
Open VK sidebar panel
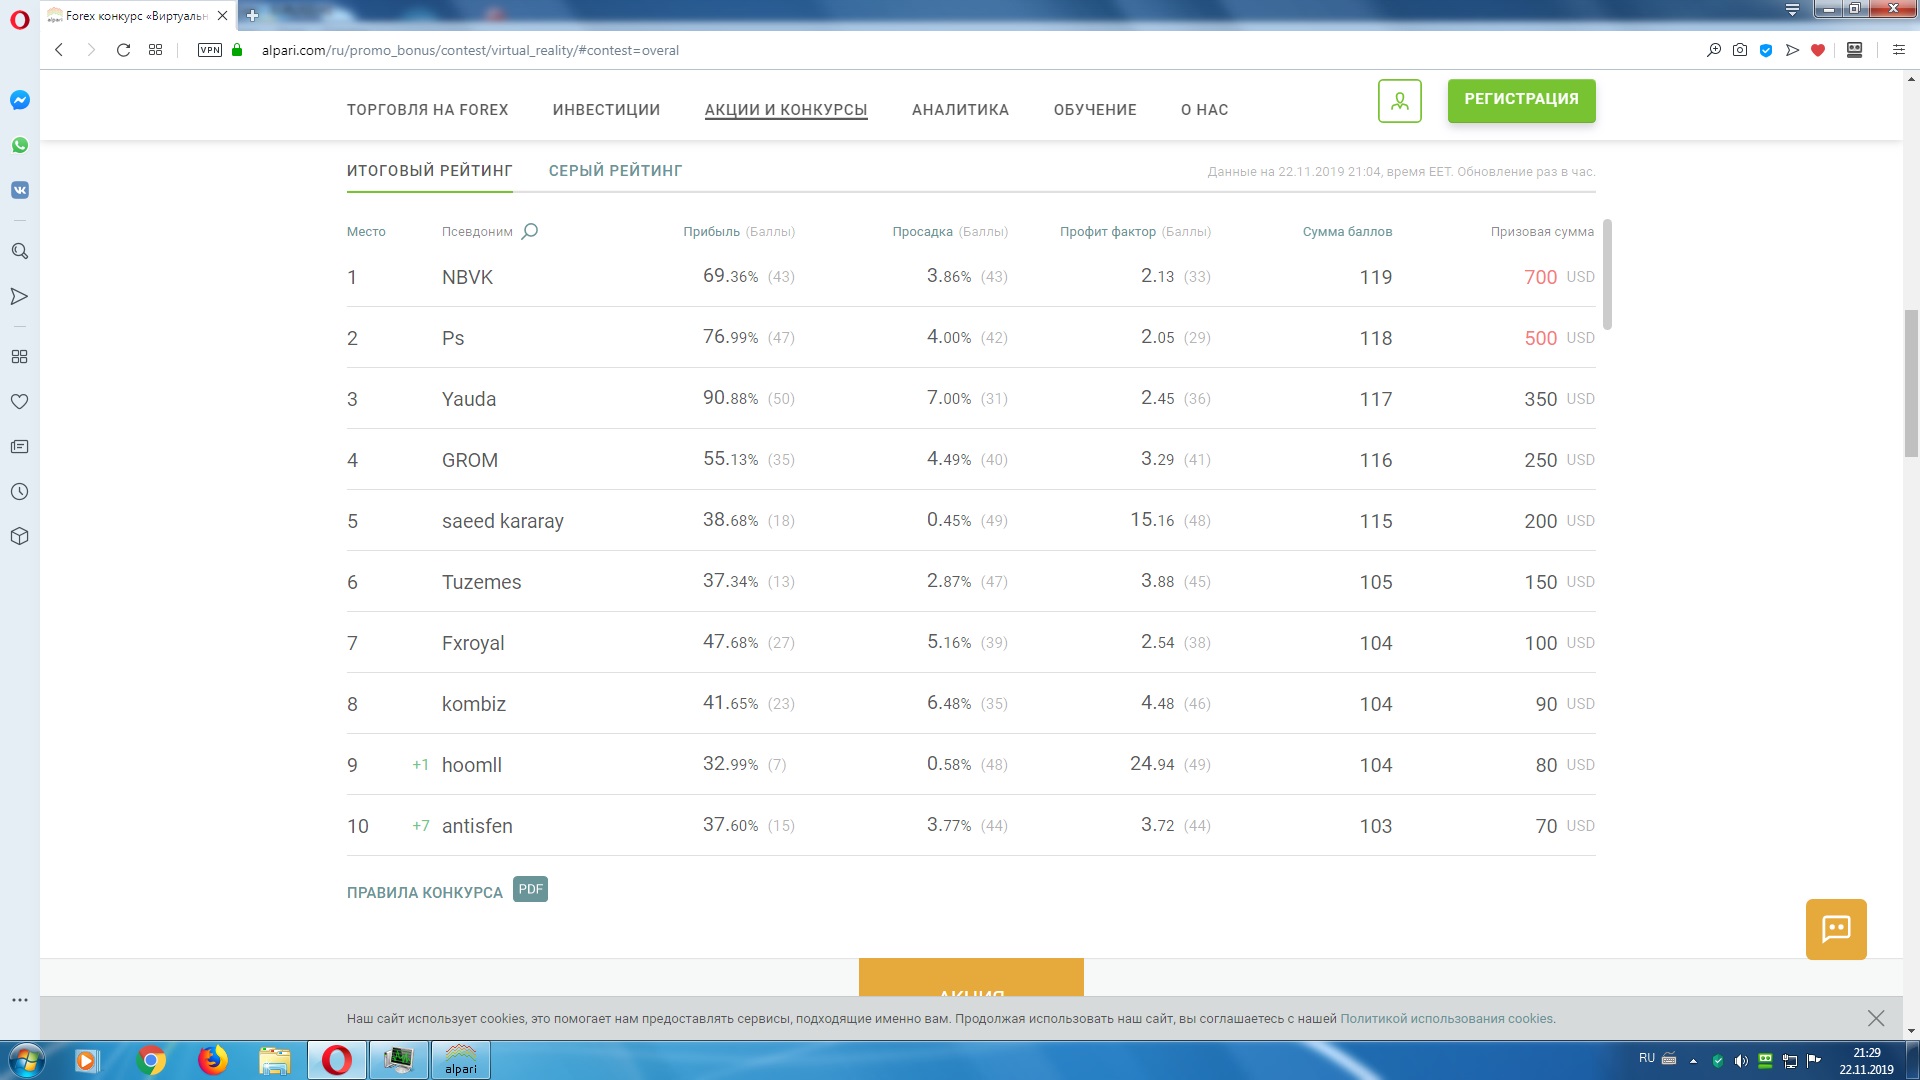tap(20, 190)
